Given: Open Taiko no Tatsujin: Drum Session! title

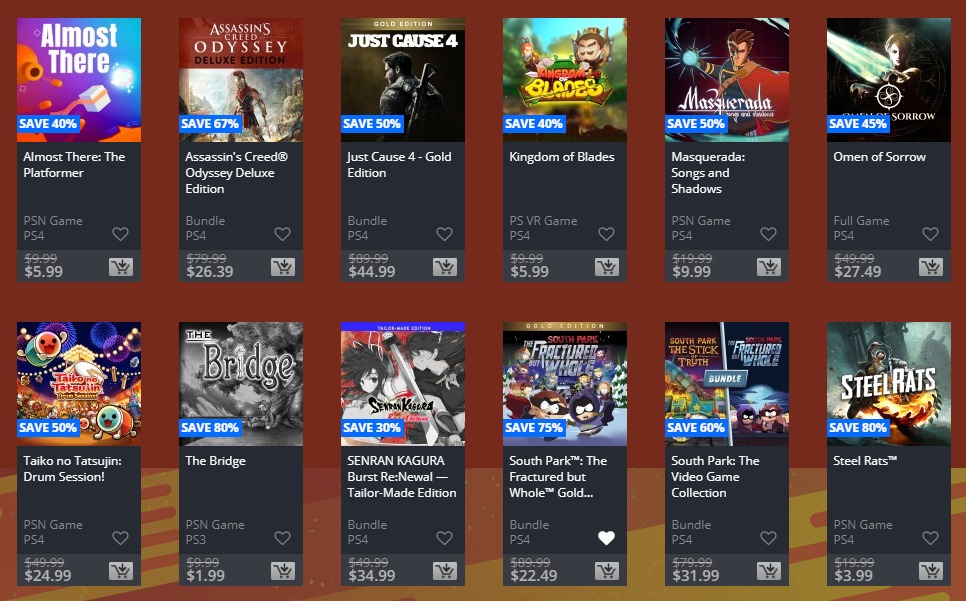Looking at the screenshot, I should [73, 469].
